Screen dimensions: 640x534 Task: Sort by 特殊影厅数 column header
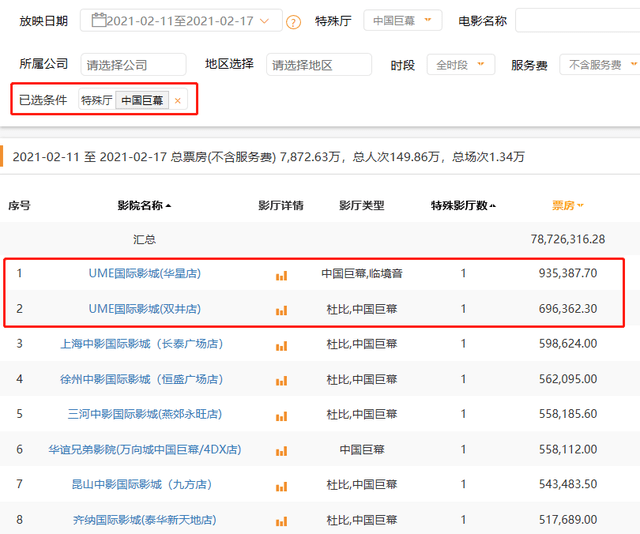tap(463, 205)
